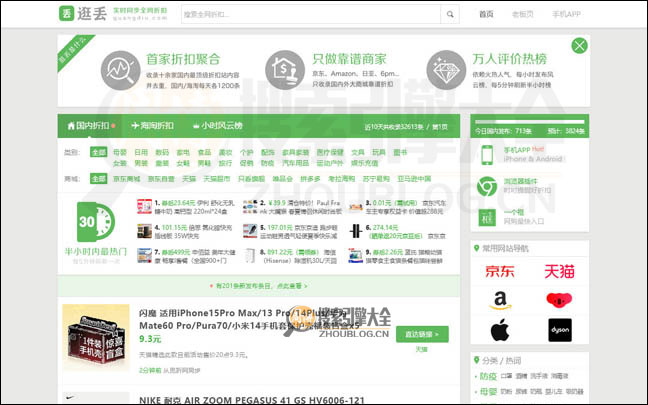Click the 浏览器插件 text link
The width and height of the screenshot is (648, 405).
[520, 181]
